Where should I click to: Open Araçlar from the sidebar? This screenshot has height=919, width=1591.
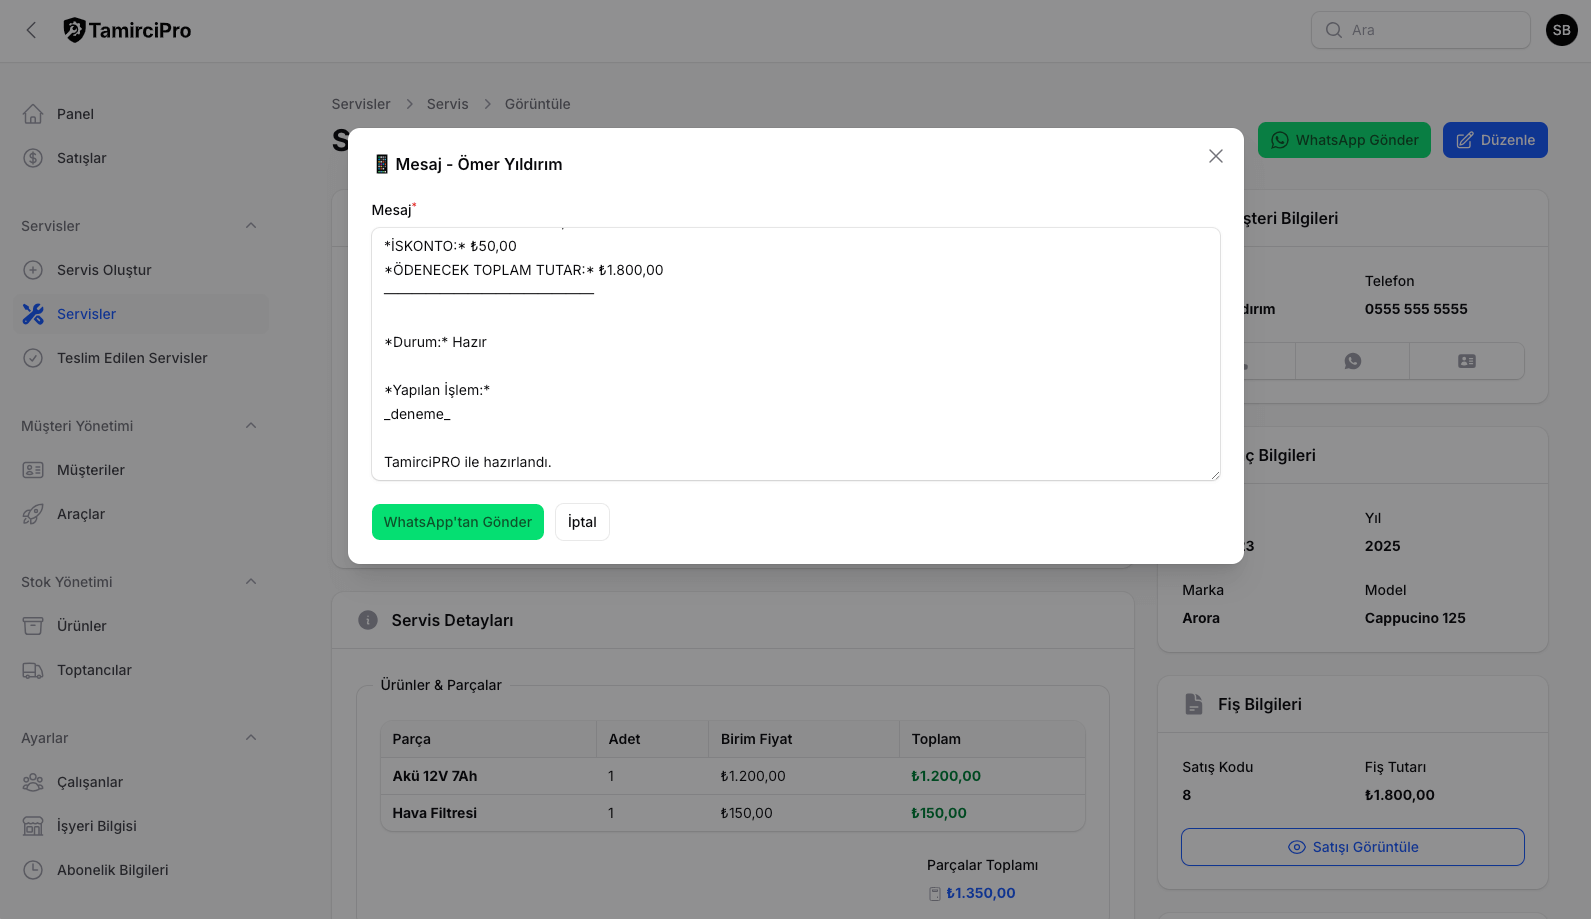point(81,514)
